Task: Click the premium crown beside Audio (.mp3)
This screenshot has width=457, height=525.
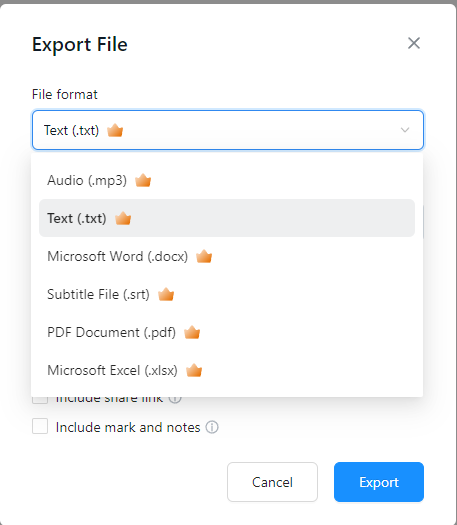Action: pyautogui.click(x=143, y=180)
